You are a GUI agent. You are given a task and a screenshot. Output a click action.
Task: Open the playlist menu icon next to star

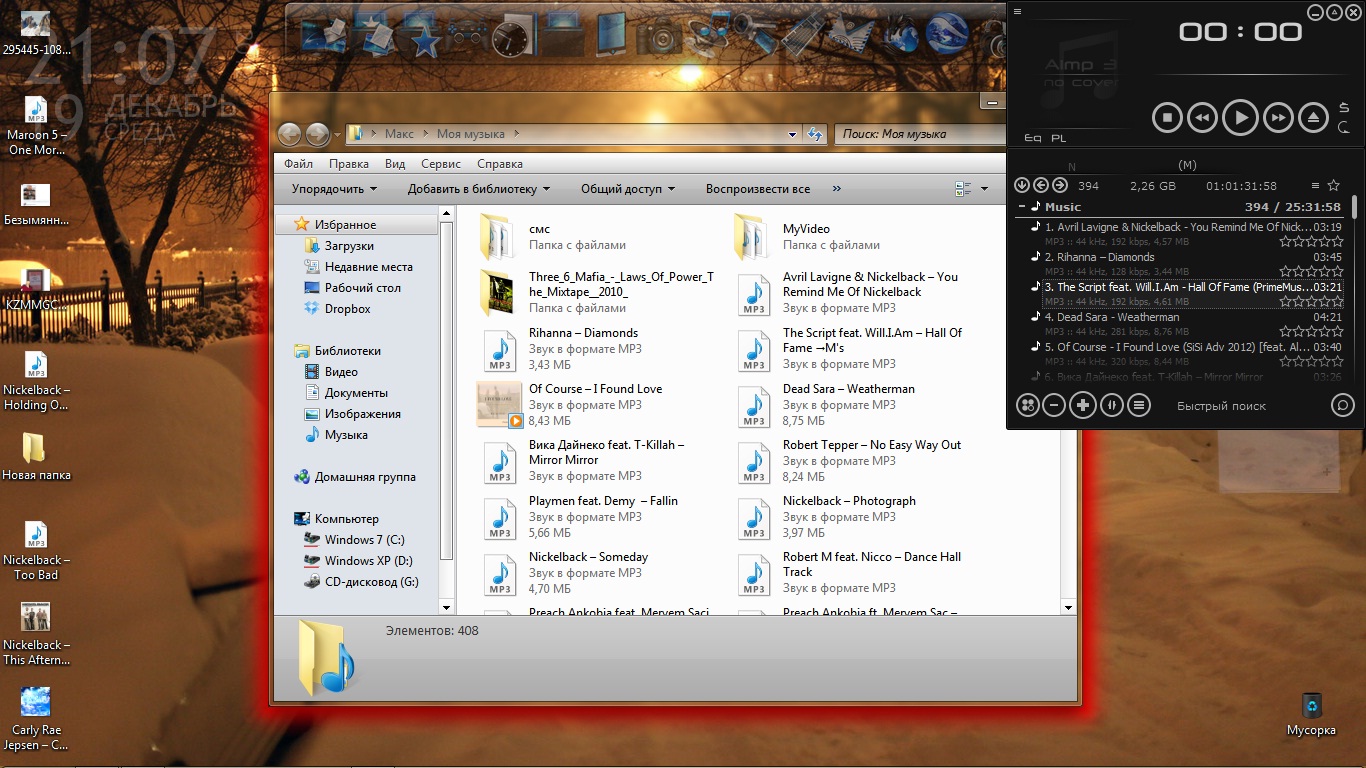point(1315,186)
